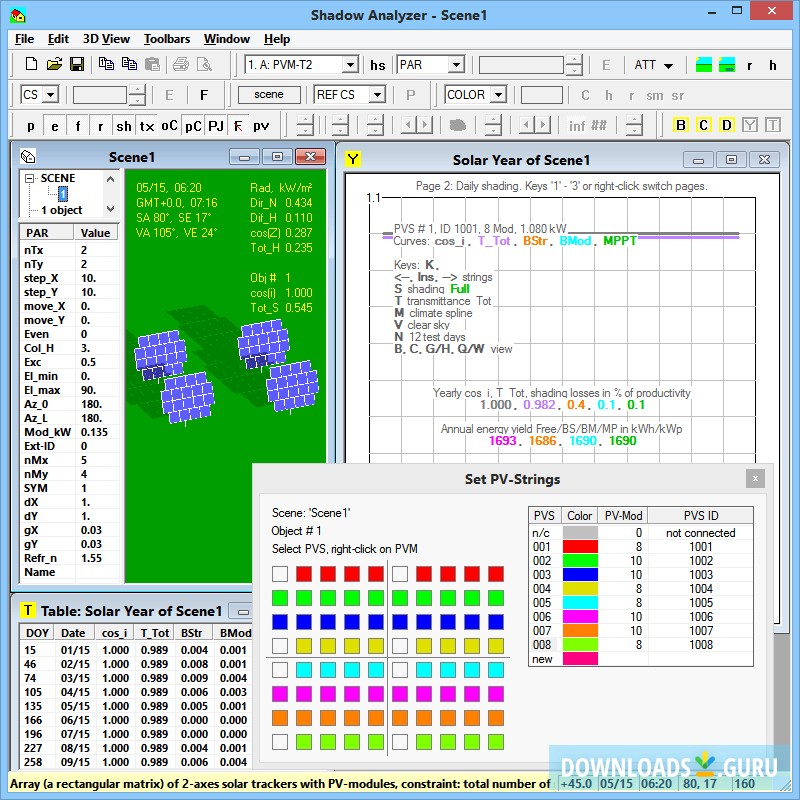The height and width of the screenshot is (800, 800).
Task: Select the 'pv' PV-modules tool
Action: [258, 125]
